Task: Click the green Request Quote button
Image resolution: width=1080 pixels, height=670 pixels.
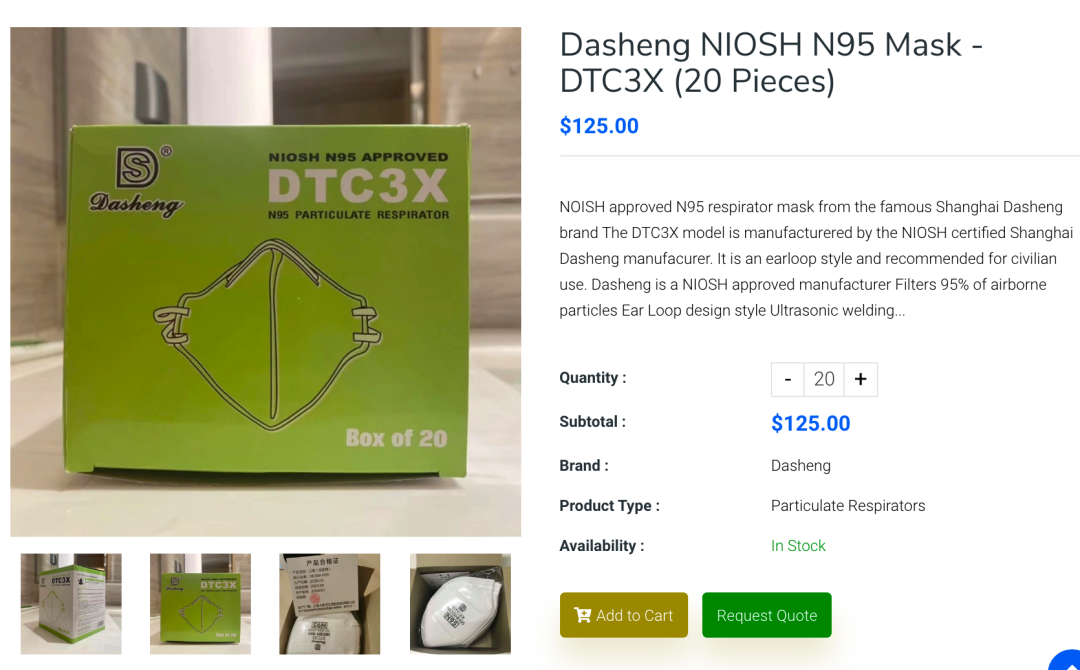Action: [766, 615]
